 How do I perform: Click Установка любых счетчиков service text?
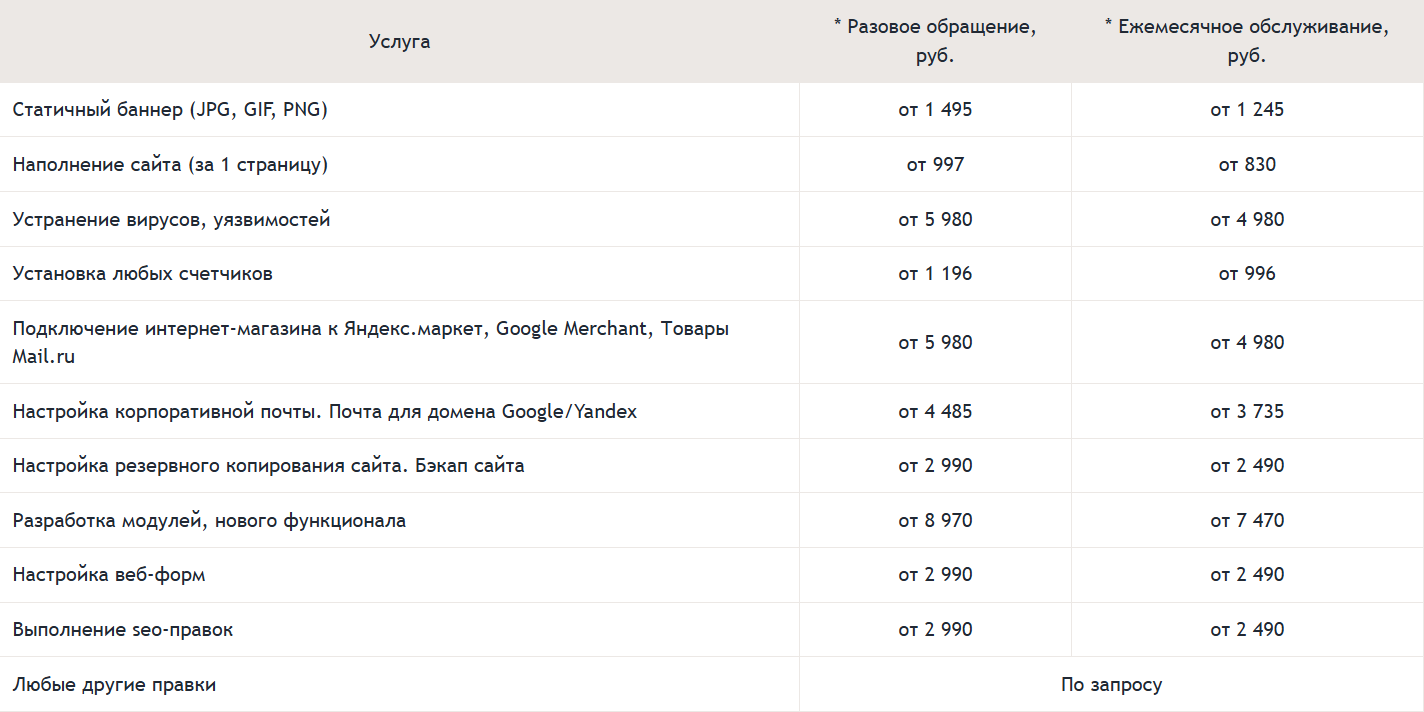[142, 274]
